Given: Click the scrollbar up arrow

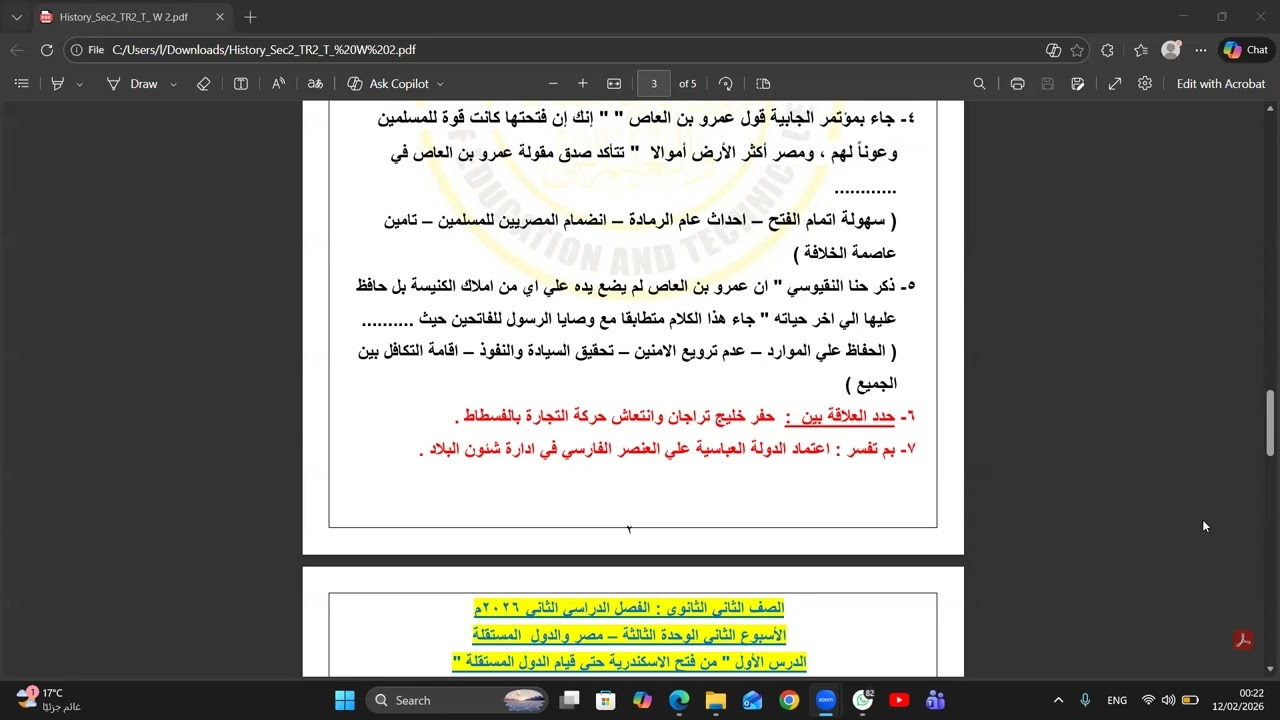Looking at the screenshot, I should coord(1271,108).
